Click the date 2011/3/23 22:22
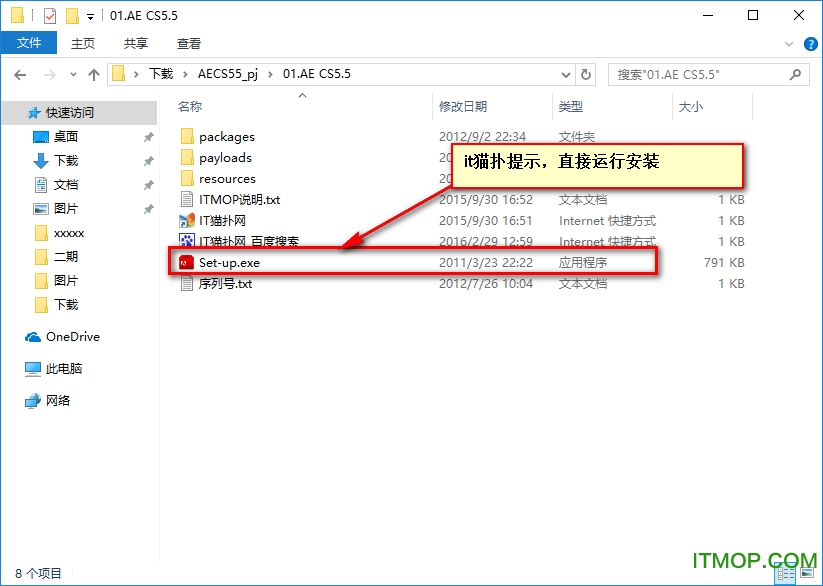Viewport: 823px width, 586px height. (x=486, y=263)
